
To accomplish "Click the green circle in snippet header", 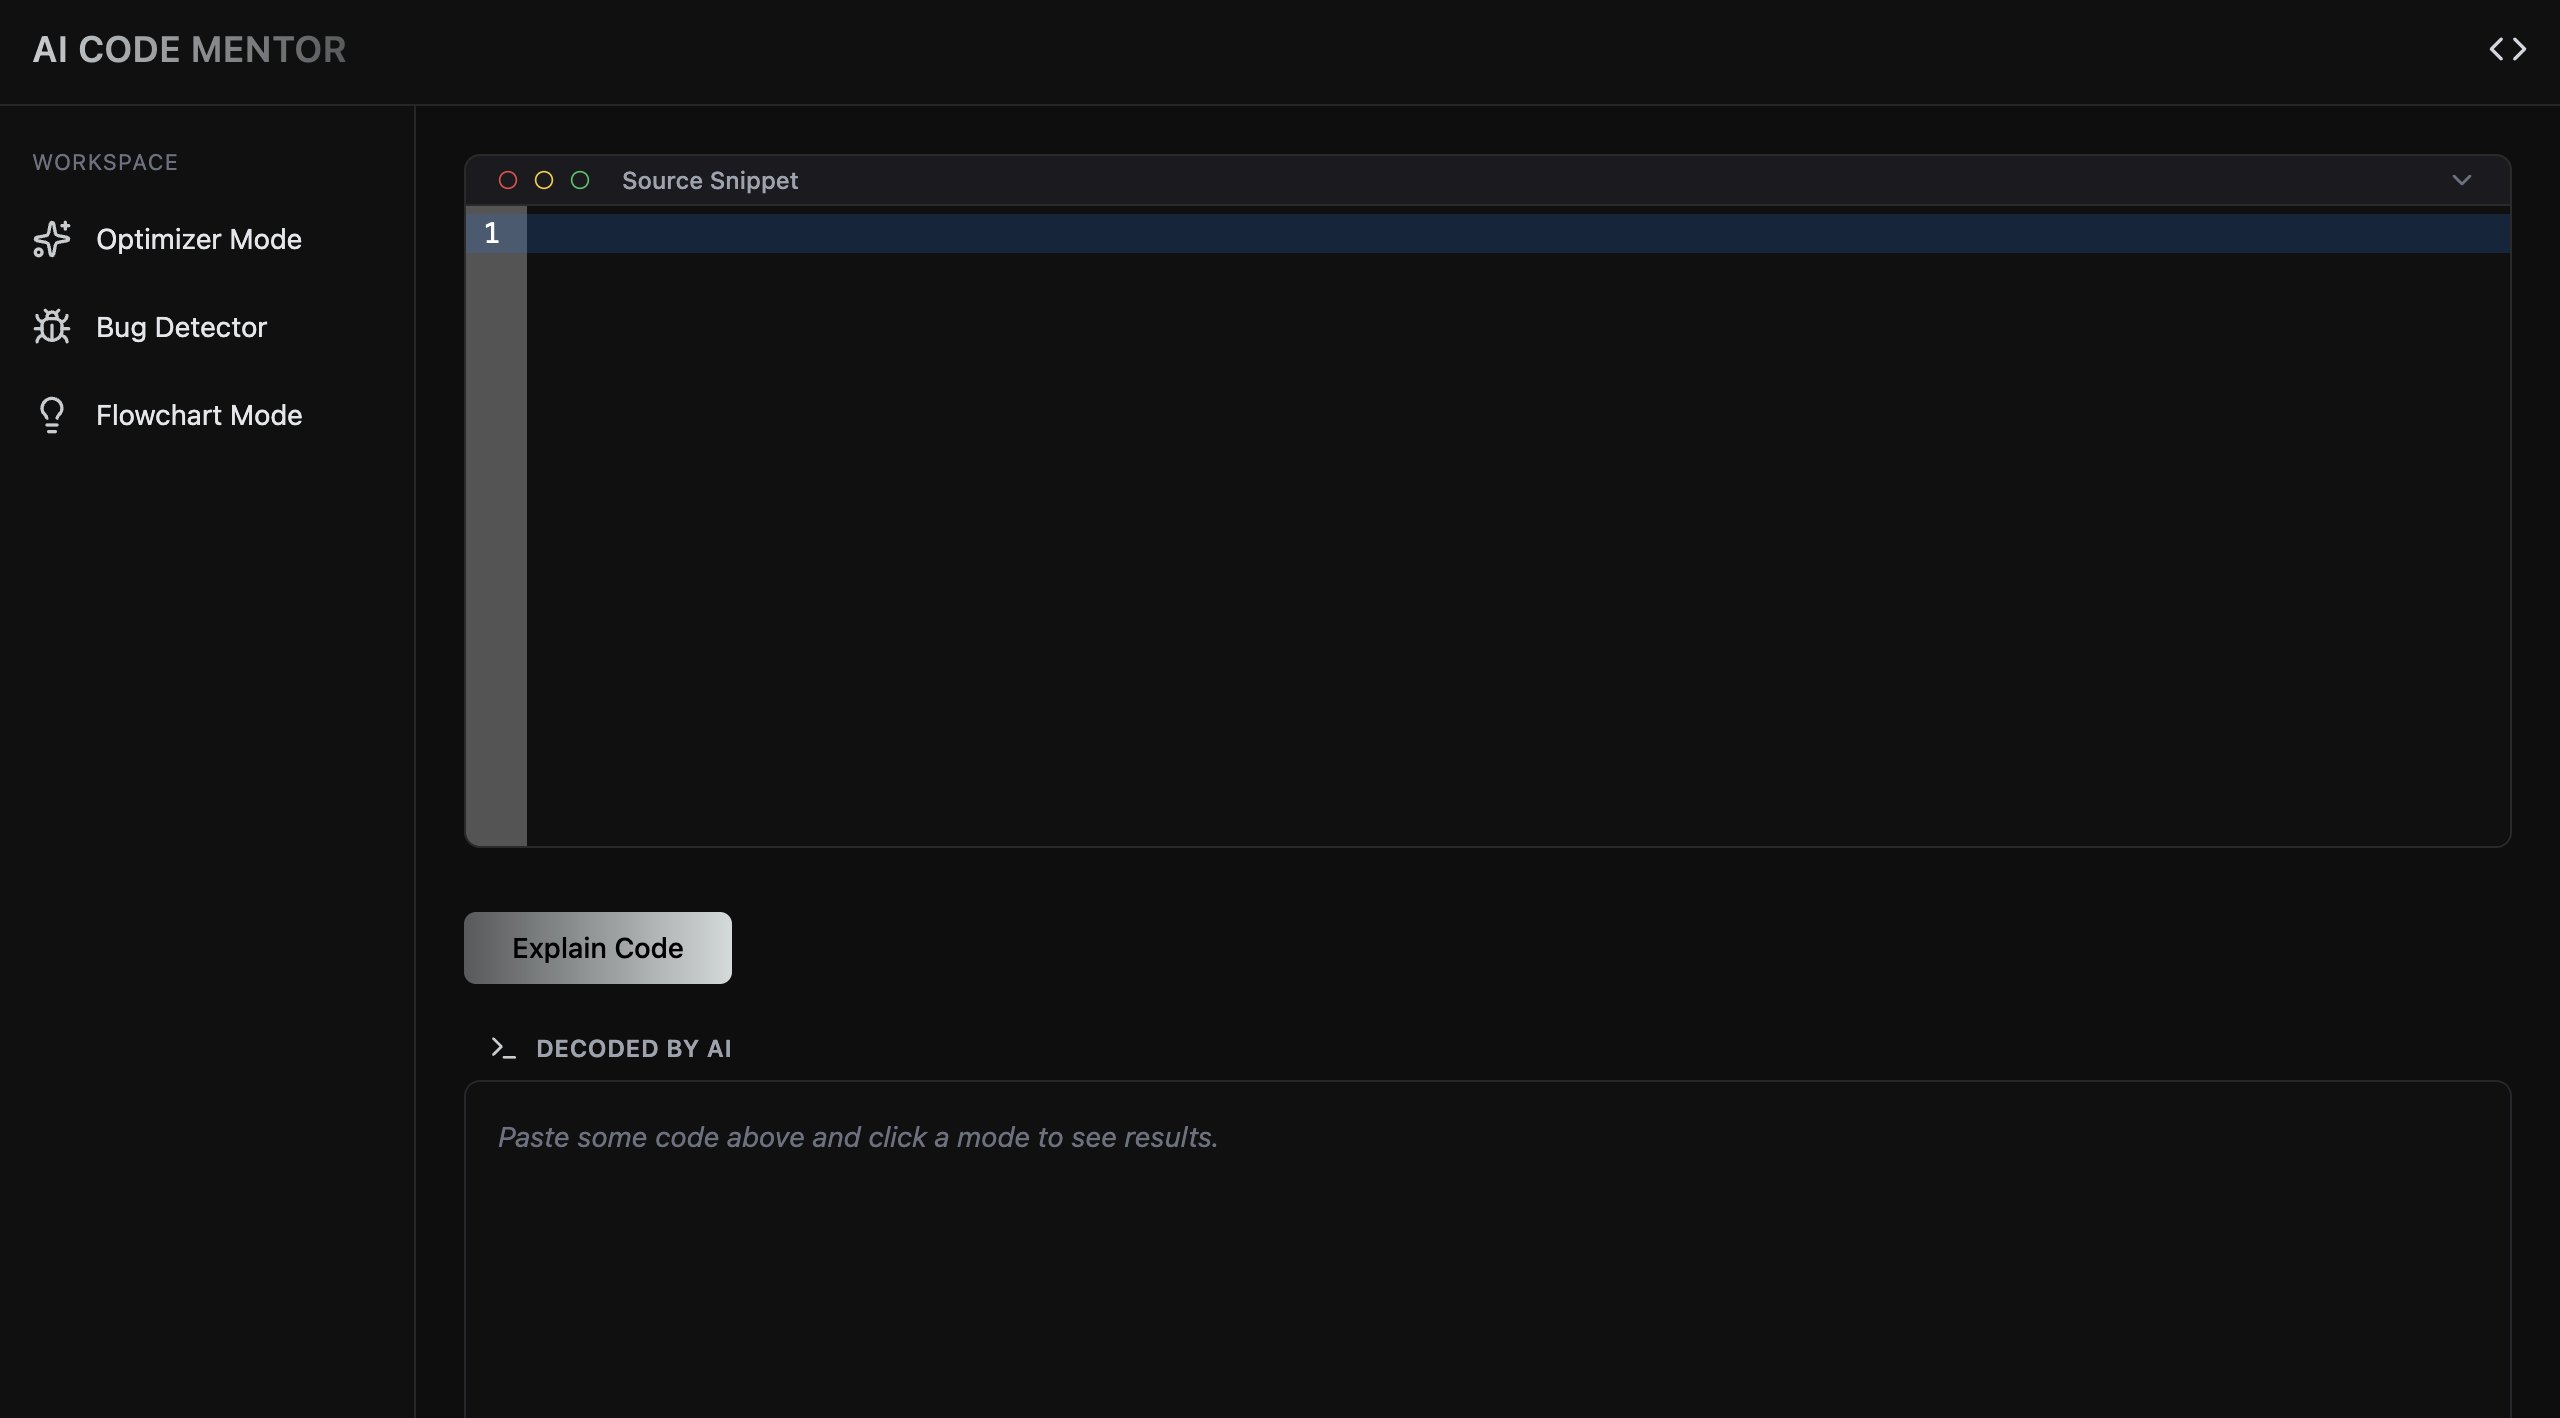I will click(x=580, y=180).
